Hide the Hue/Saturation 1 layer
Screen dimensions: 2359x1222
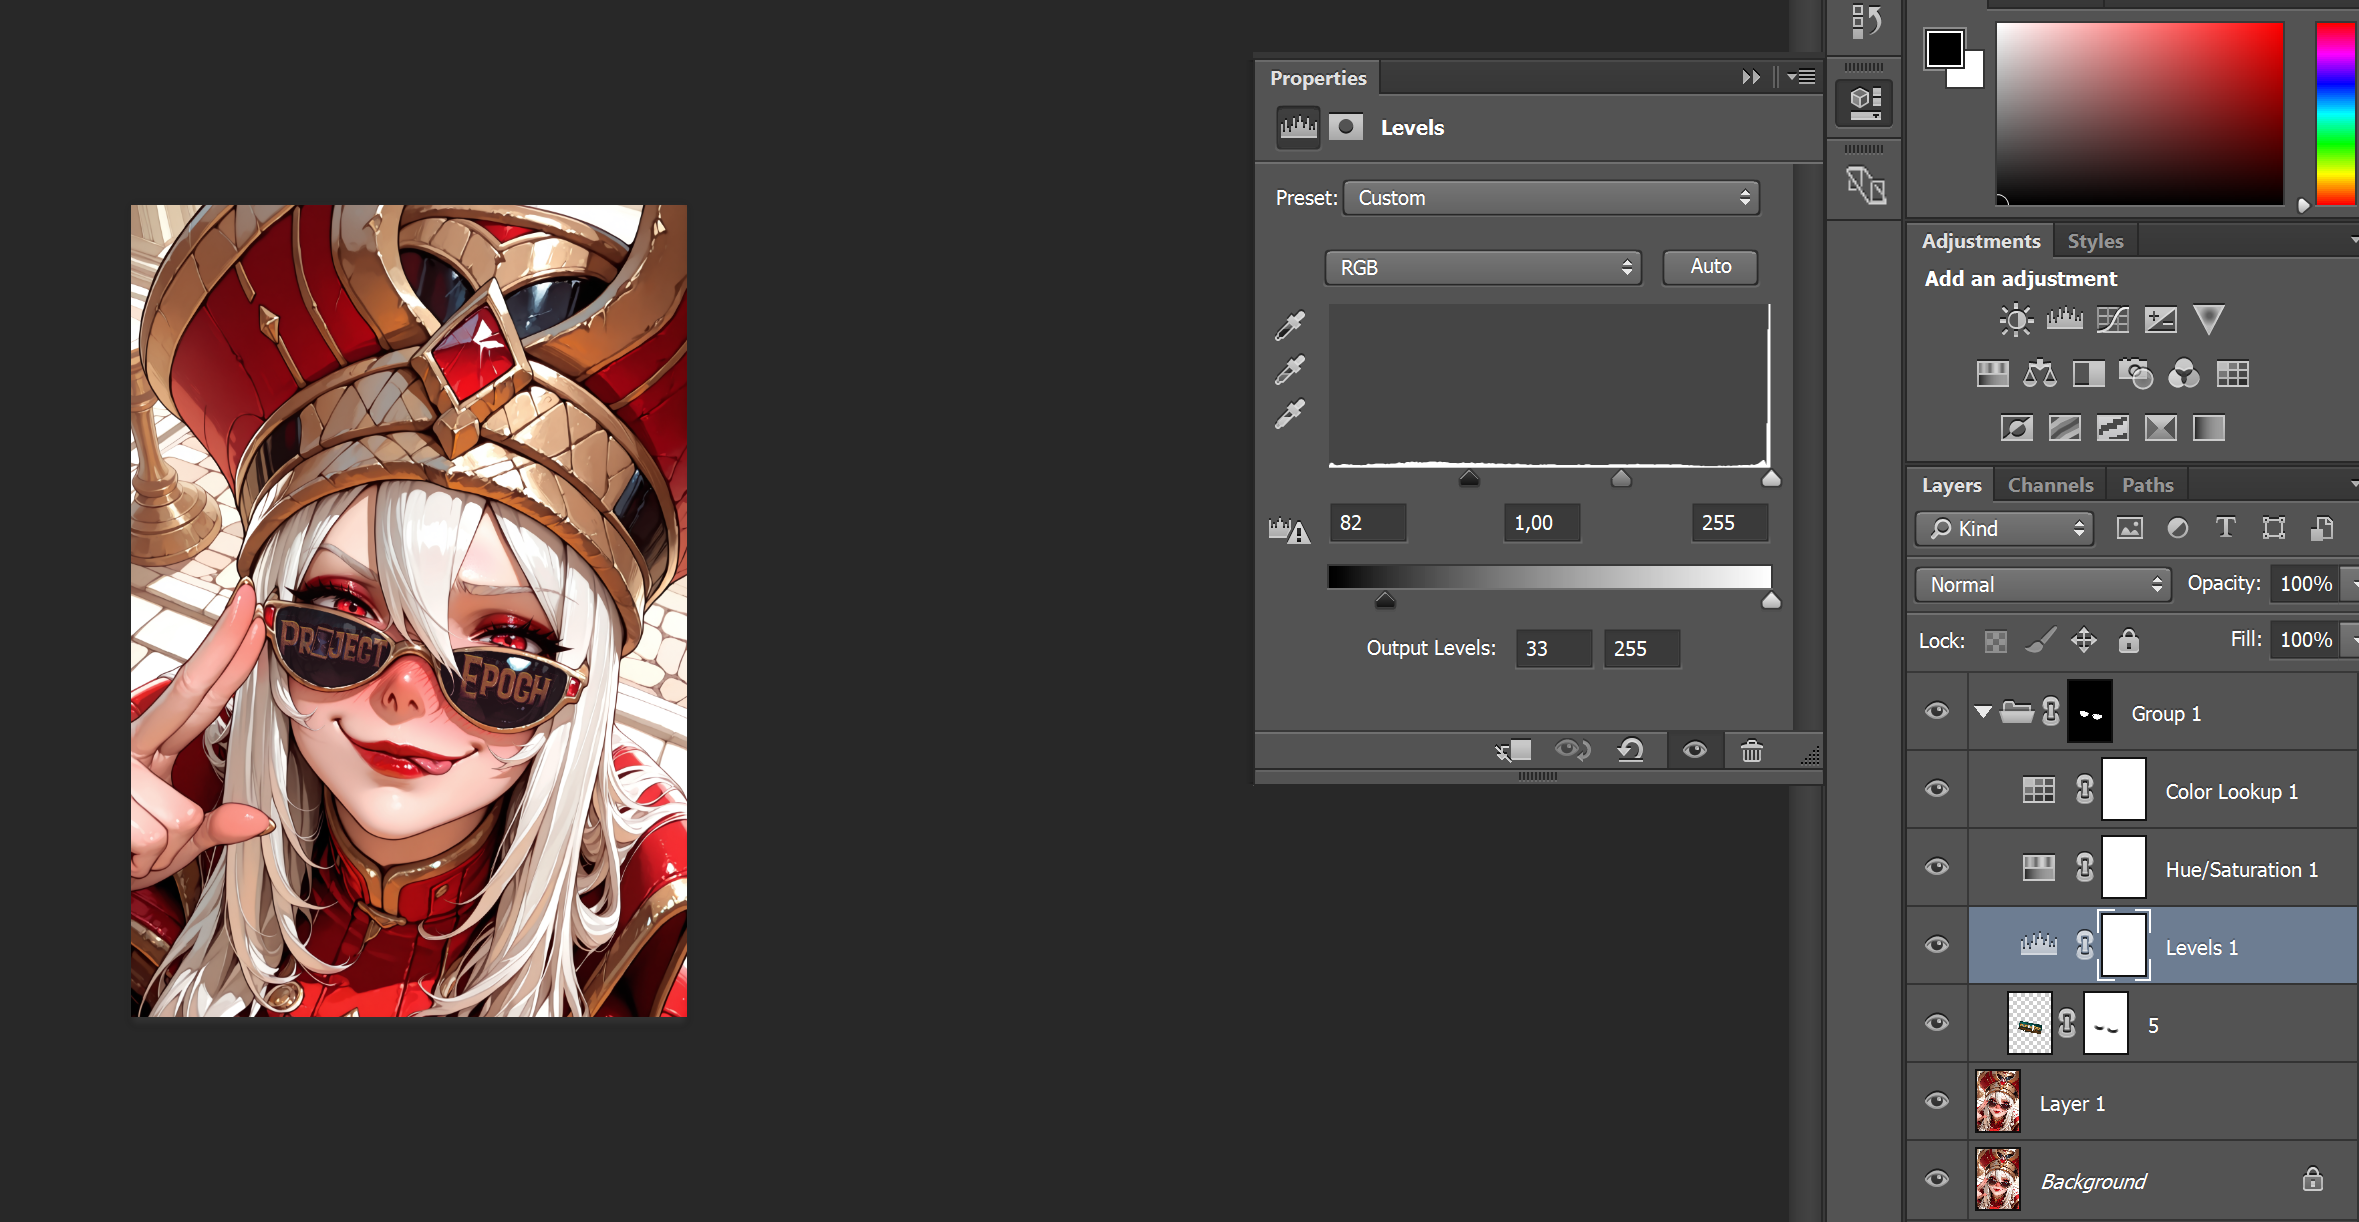[x=1937, y=867]
